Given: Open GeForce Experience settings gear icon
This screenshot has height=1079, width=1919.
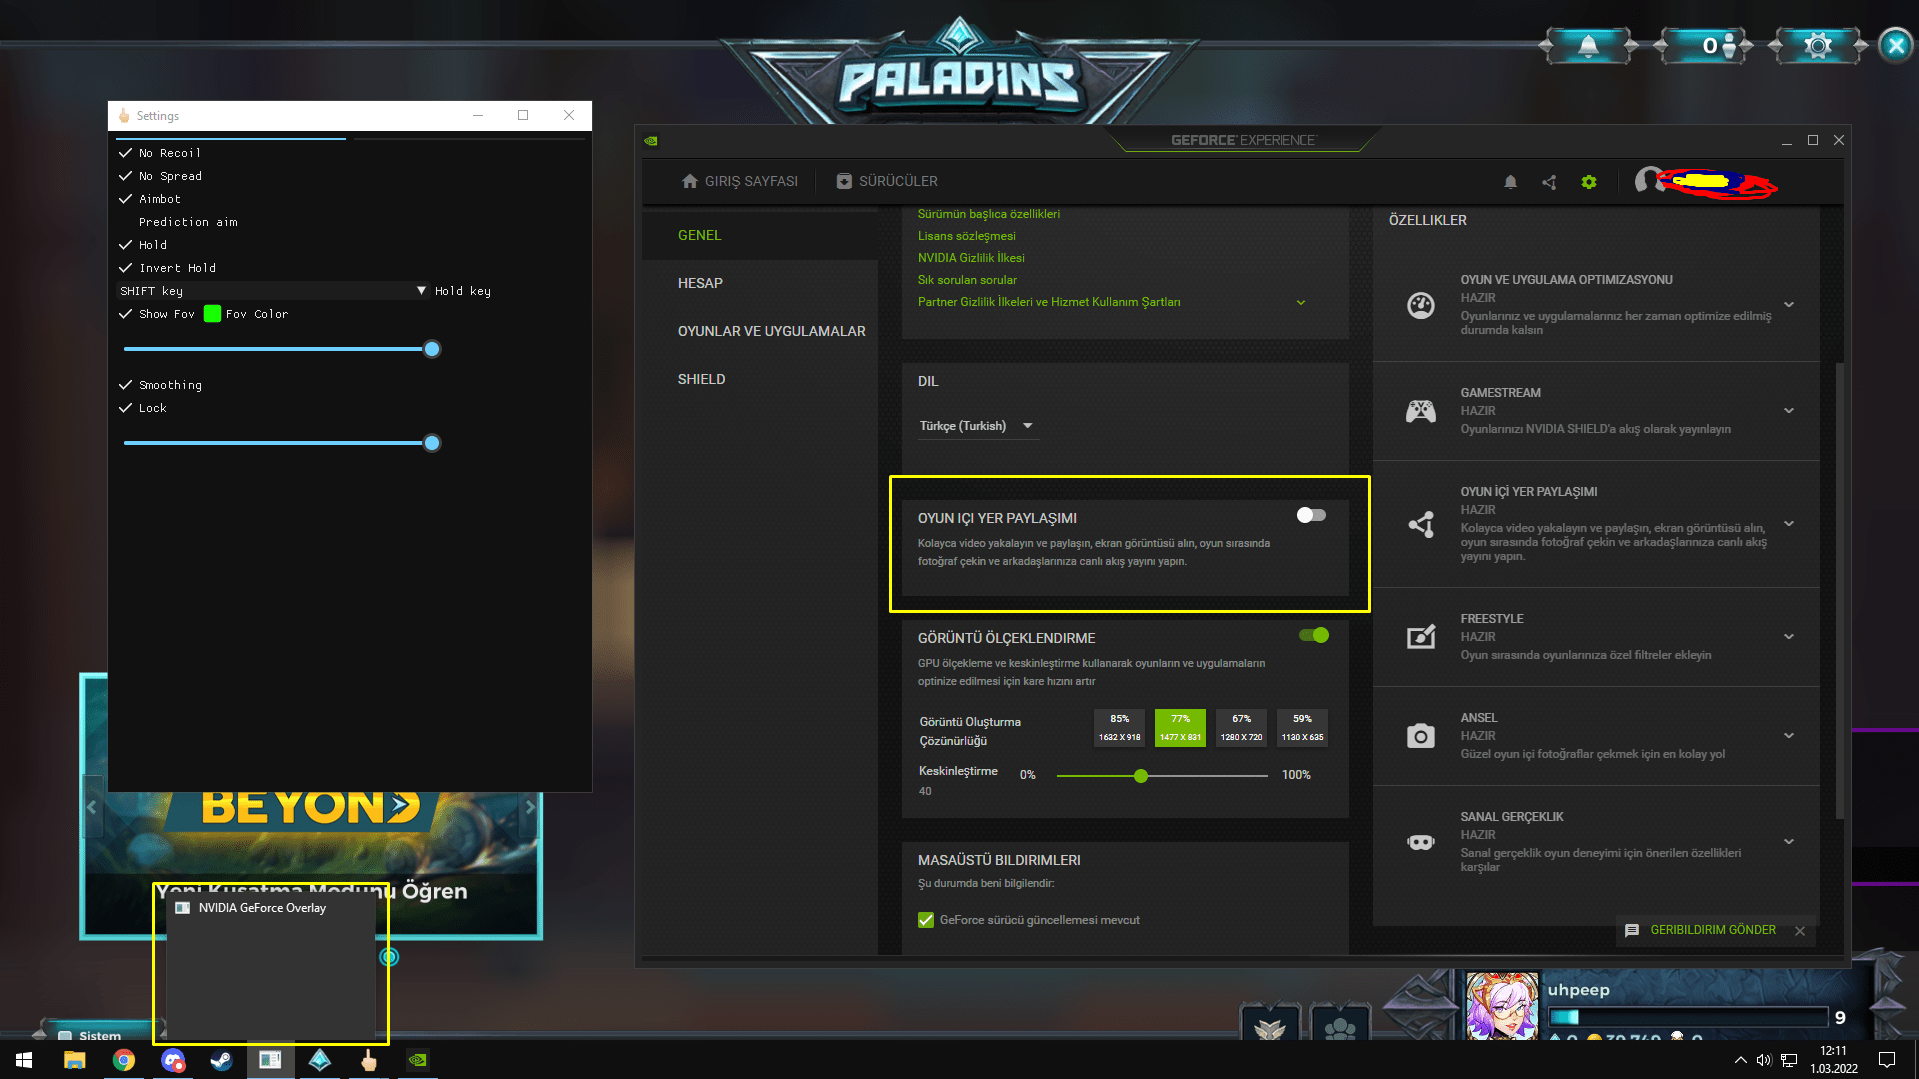Looking at the screenshot, I should click(1589, 182).
